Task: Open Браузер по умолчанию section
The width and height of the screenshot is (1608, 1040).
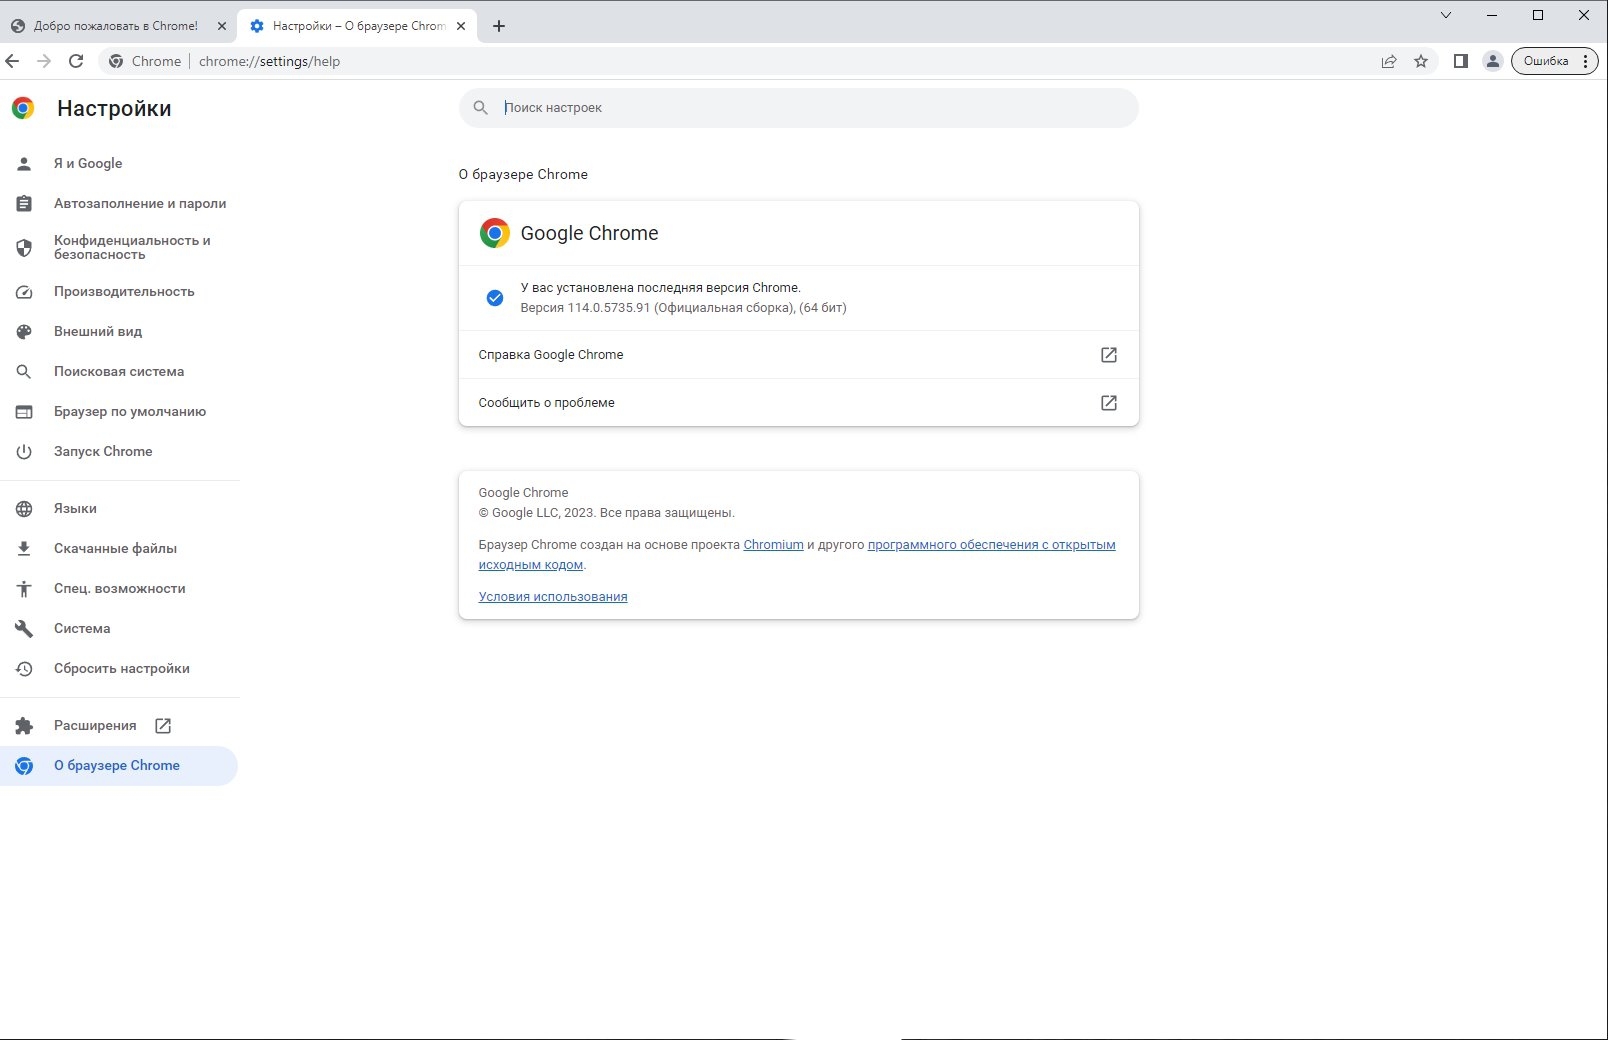Action: (x=119, y=411)
